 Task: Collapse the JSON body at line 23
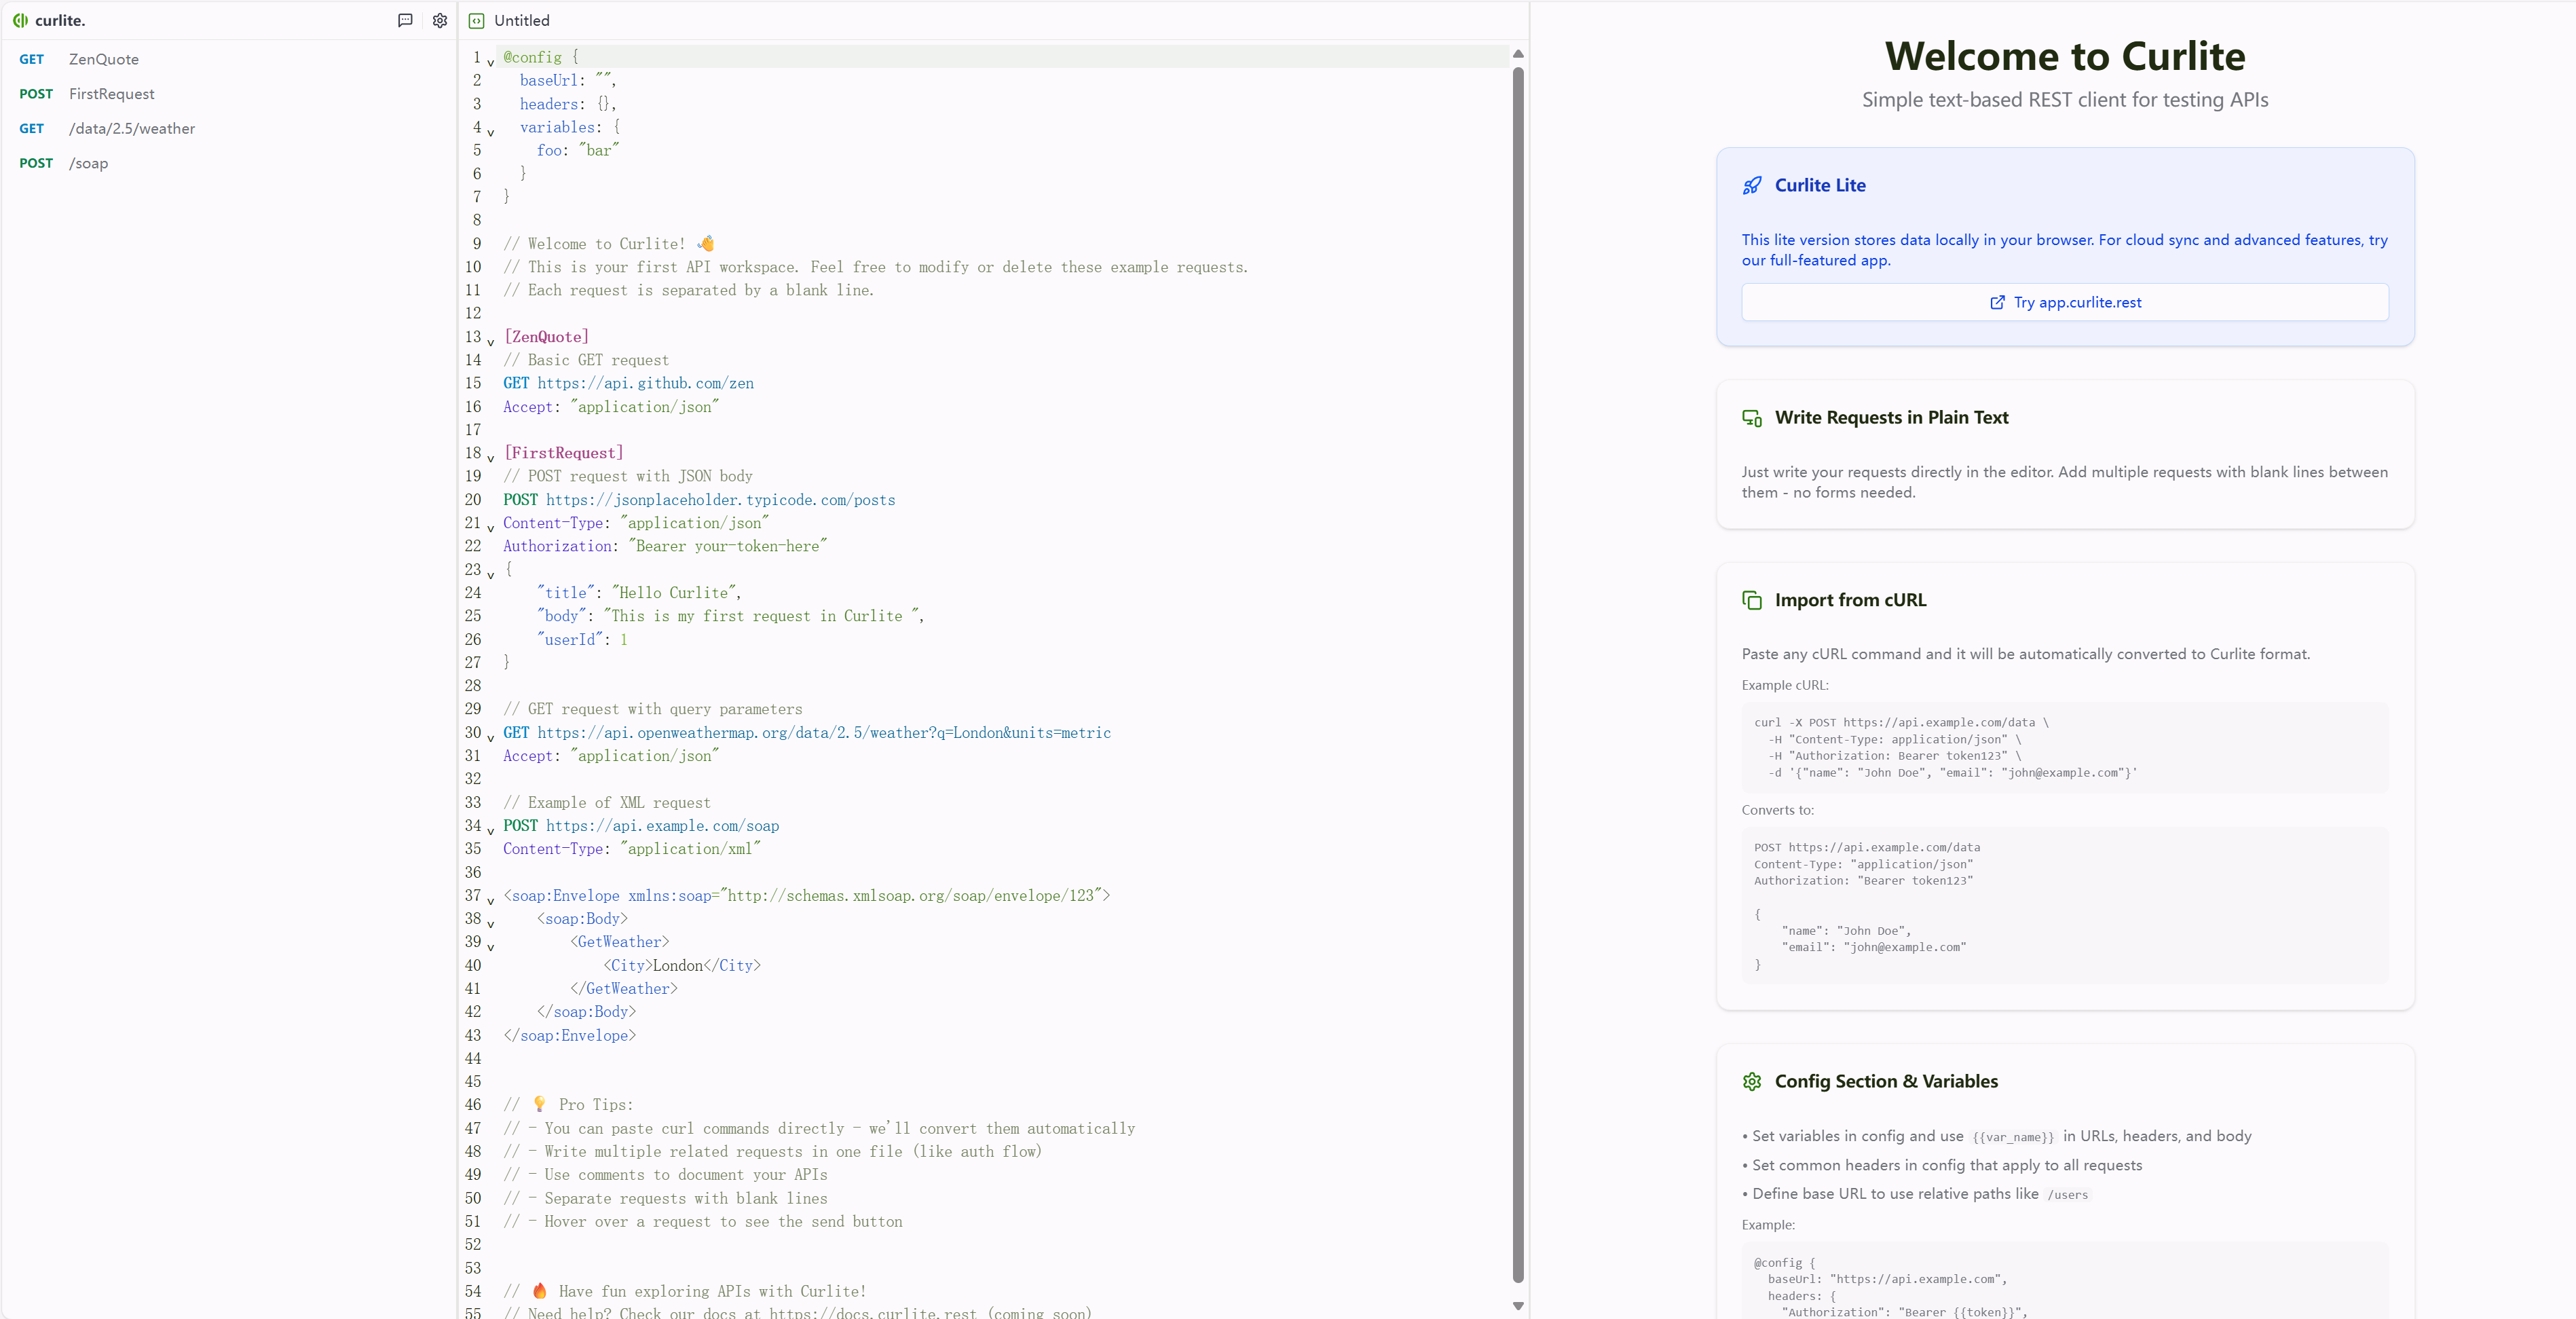click(491, 574)
